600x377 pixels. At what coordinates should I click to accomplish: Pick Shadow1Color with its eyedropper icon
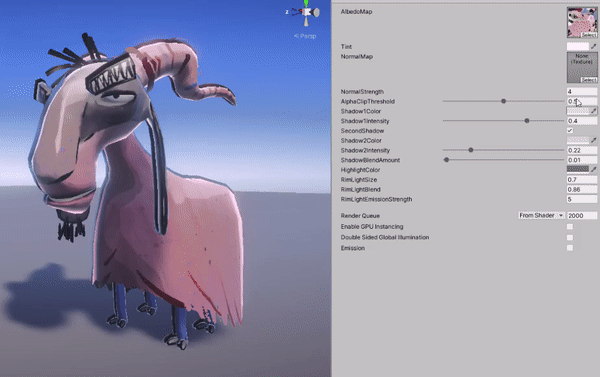coord(593,111)
